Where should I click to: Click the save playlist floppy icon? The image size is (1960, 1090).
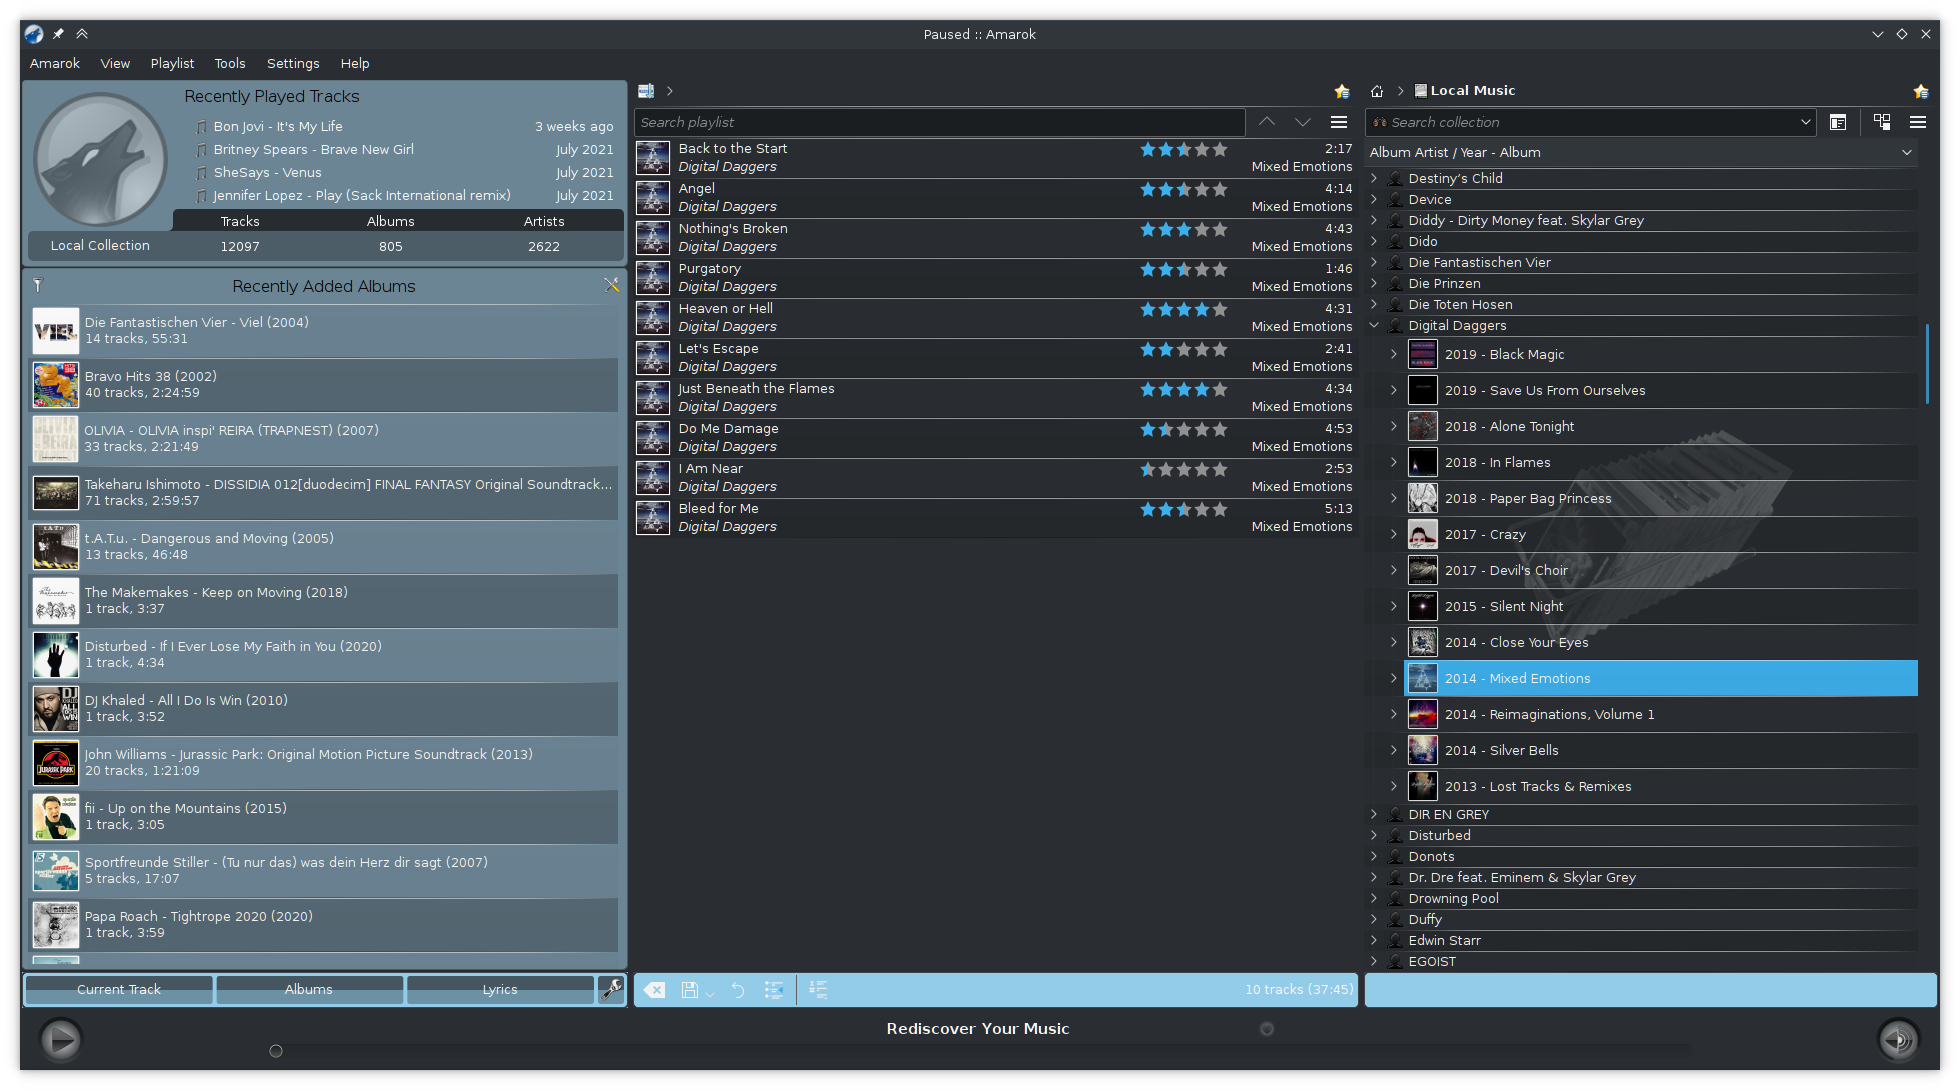pos(690,989)
